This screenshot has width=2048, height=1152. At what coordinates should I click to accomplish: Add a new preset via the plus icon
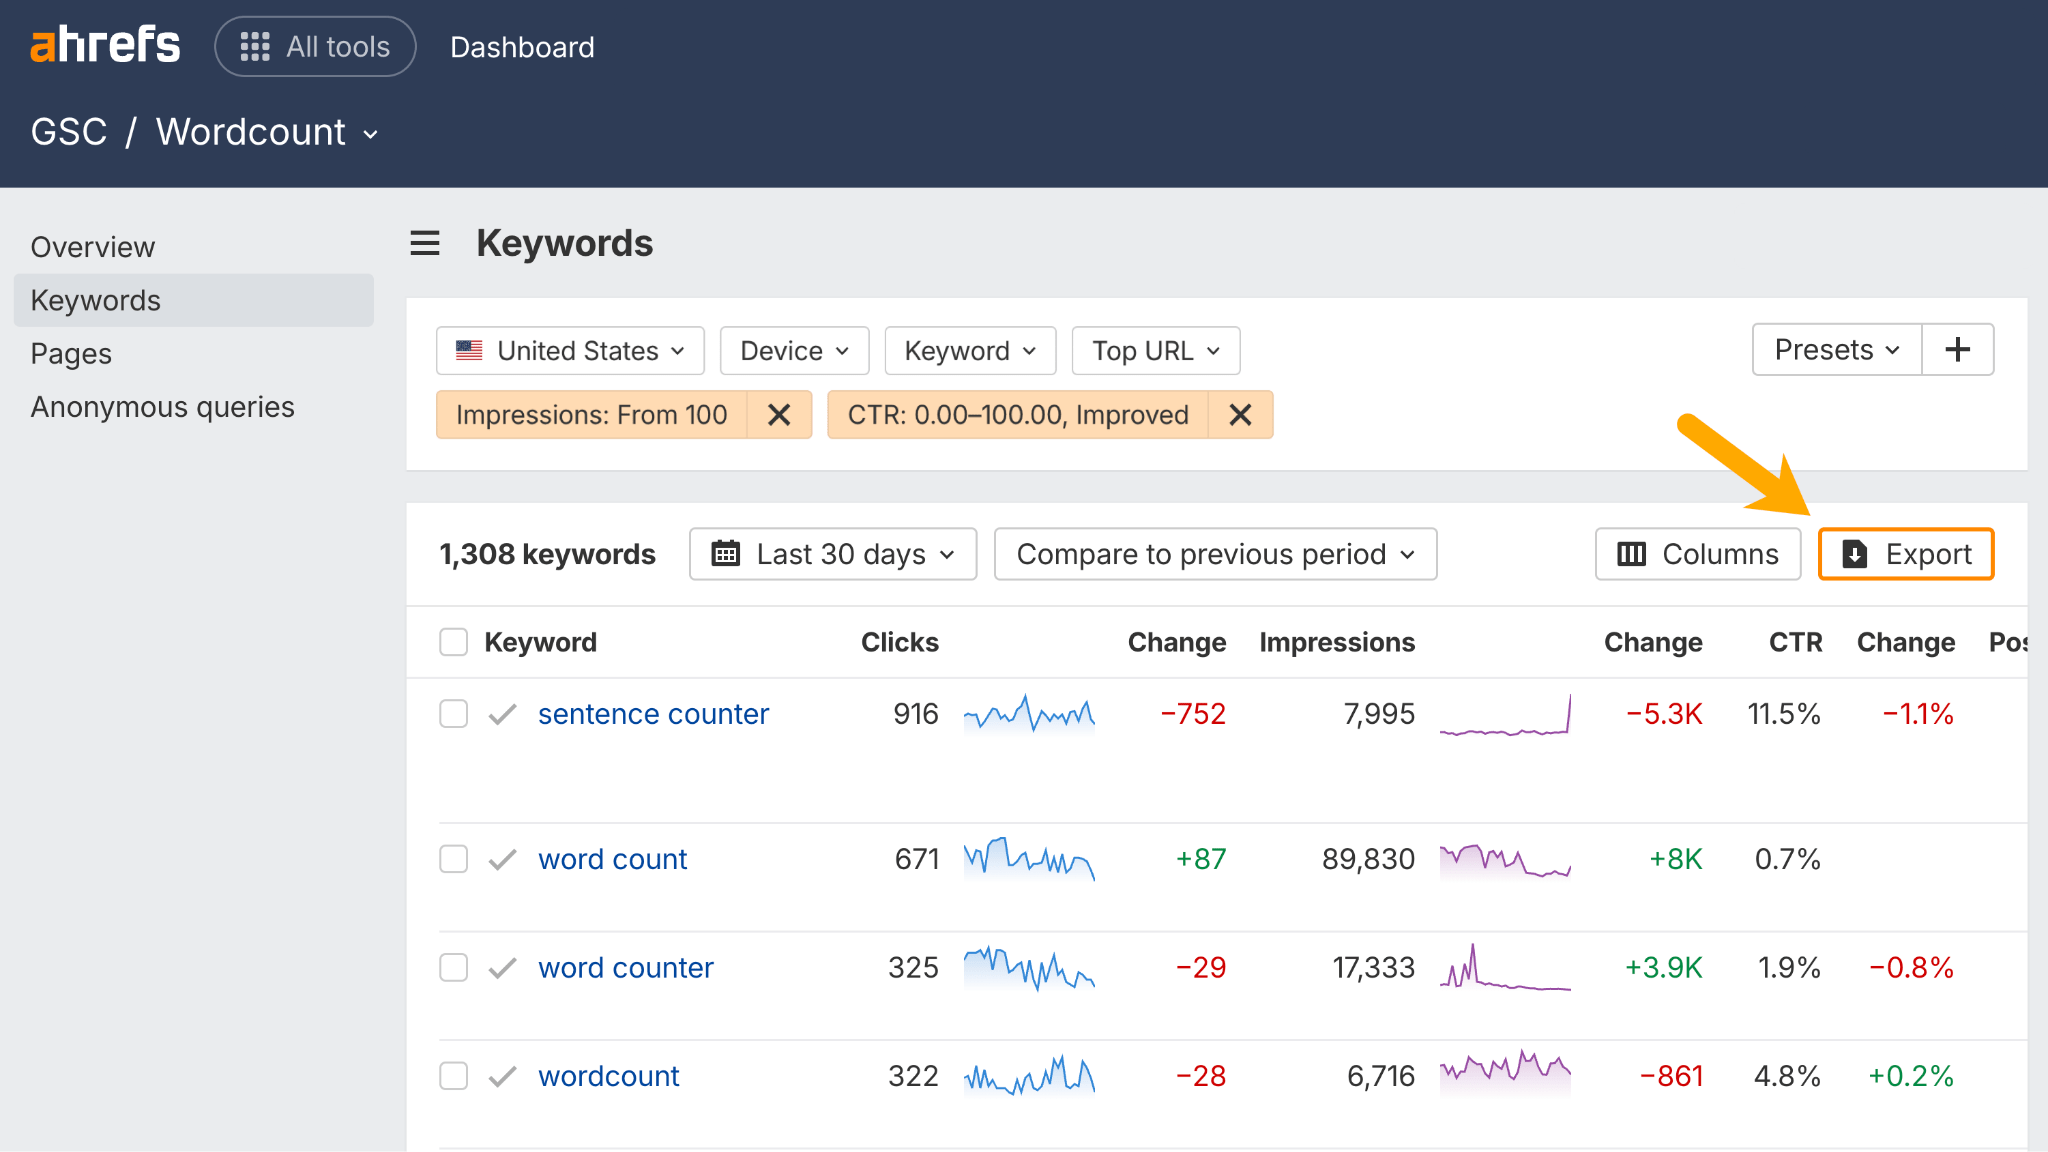(x=1957, y=349)
